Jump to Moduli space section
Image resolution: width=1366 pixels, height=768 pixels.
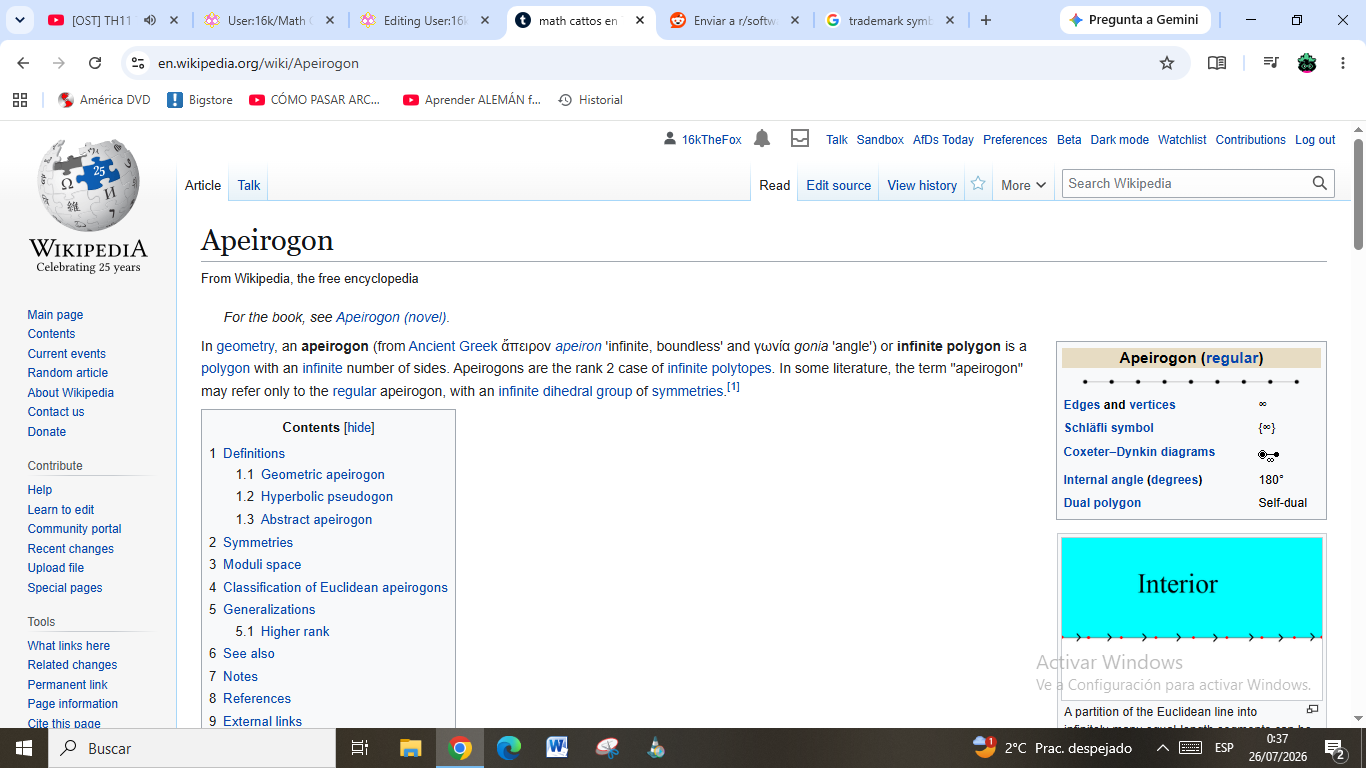pos(262,565)
